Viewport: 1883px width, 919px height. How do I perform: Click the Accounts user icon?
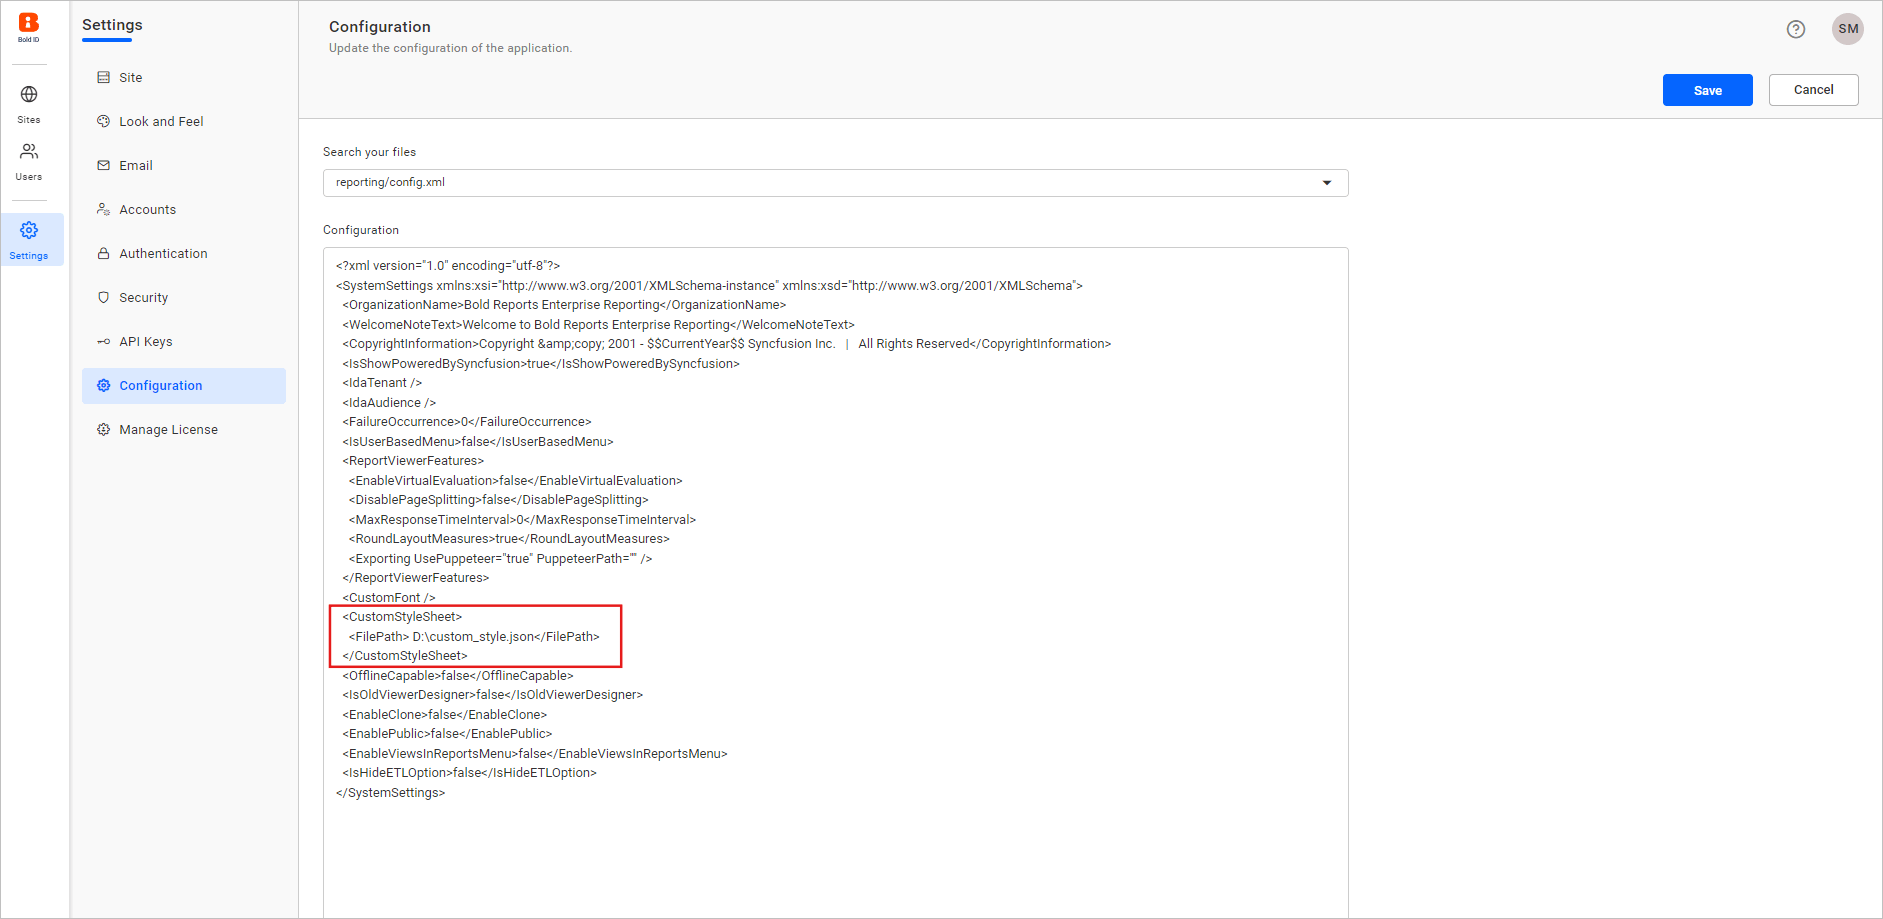[x=103, y=209]
